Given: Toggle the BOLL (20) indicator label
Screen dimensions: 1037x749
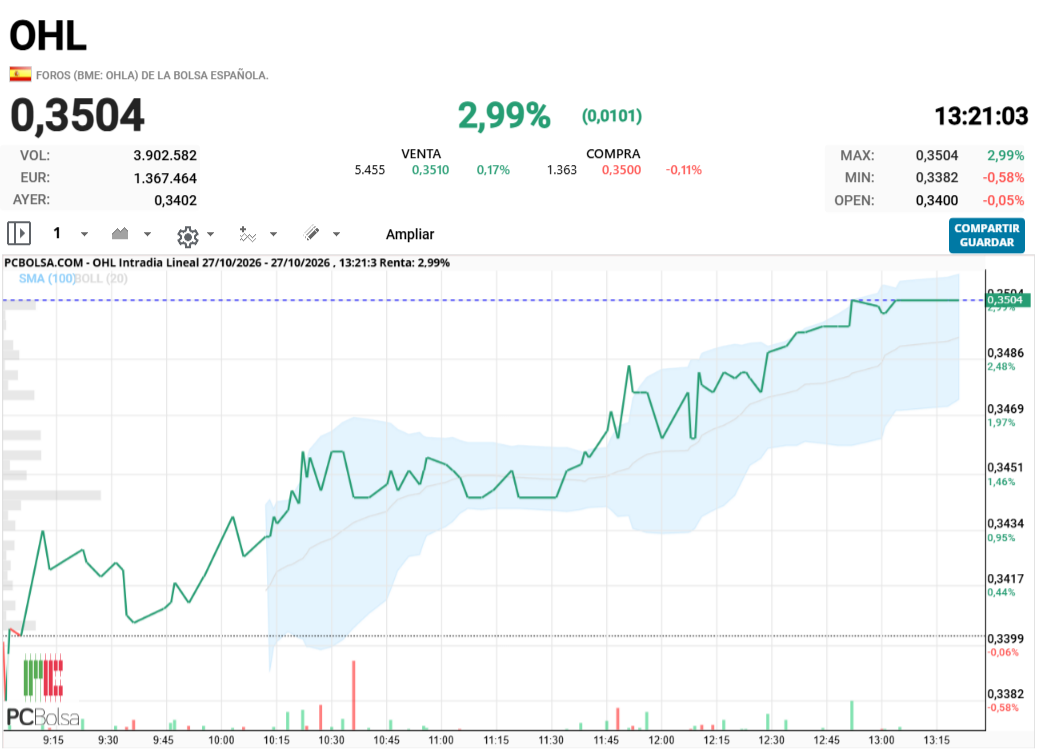Looking at the screenshot, I should (101, 278).
